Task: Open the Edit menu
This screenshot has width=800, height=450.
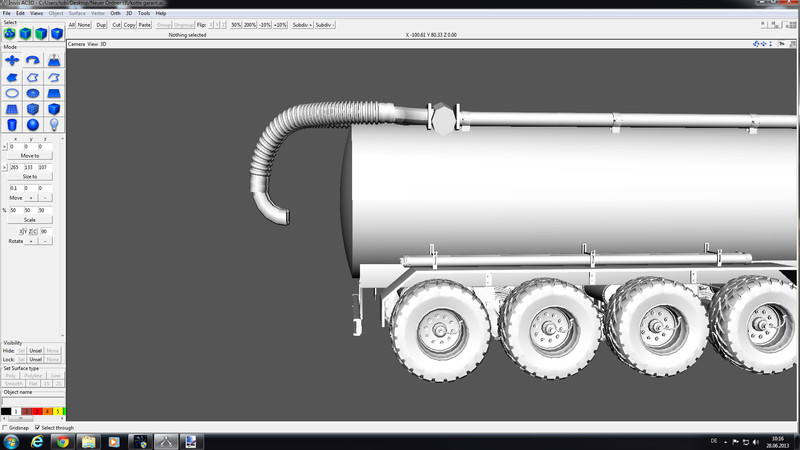Action: [20, 13]
